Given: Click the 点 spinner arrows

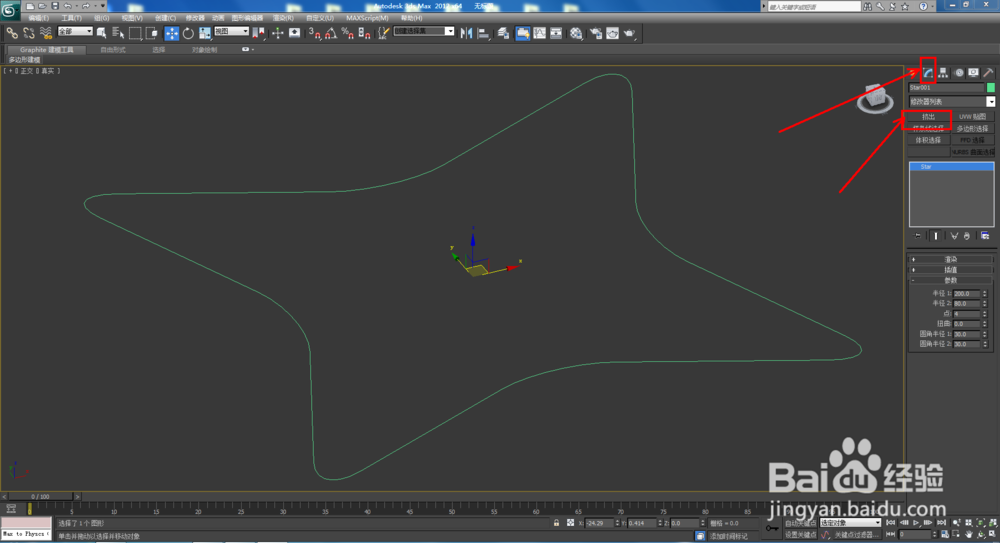Looking at the screenshot, I should click(x=985, y=314).
